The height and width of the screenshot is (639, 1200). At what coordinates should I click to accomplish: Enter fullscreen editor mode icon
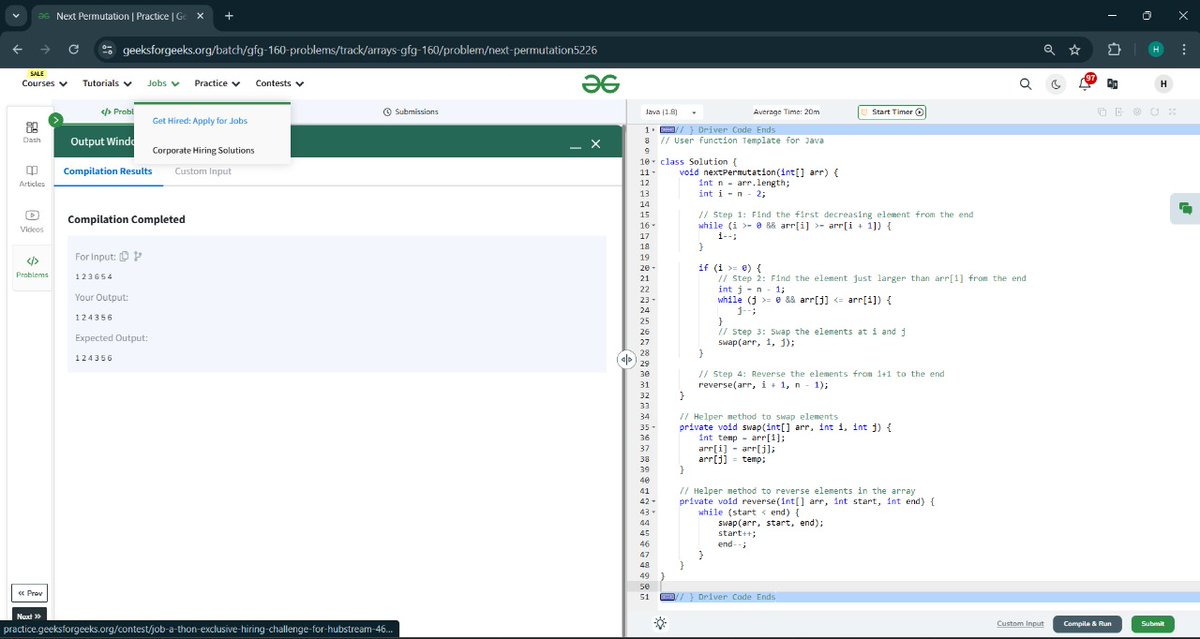click(1172, 112)
